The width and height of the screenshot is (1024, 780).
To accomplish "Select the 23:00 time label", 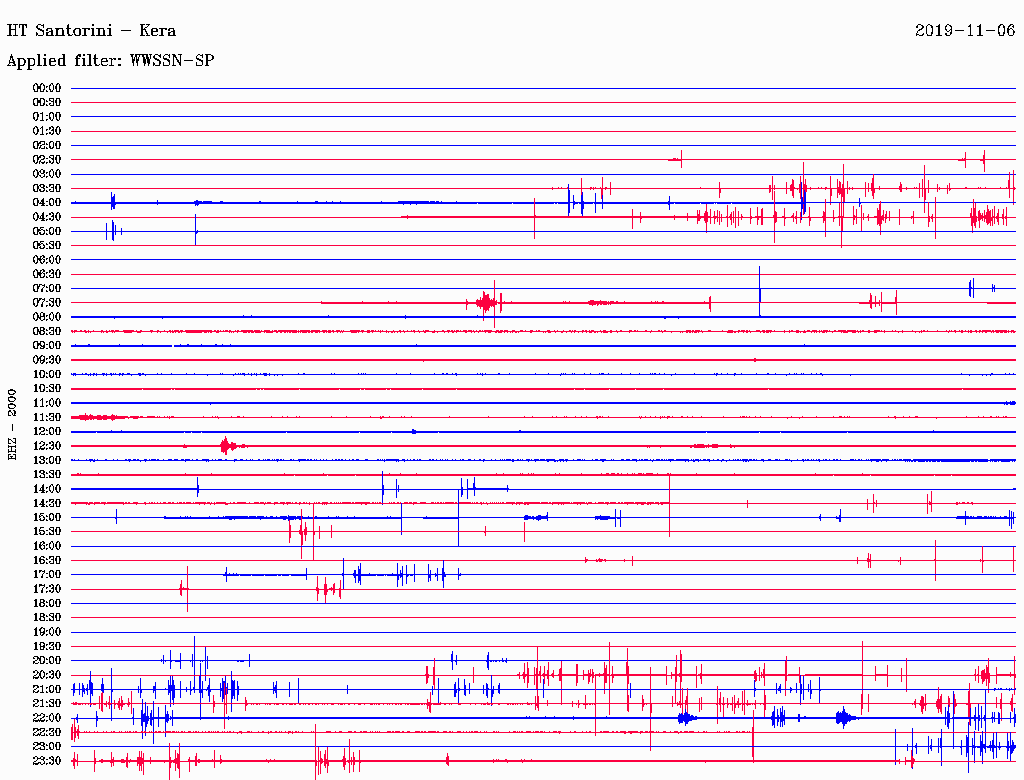I will tap(47, 747).
